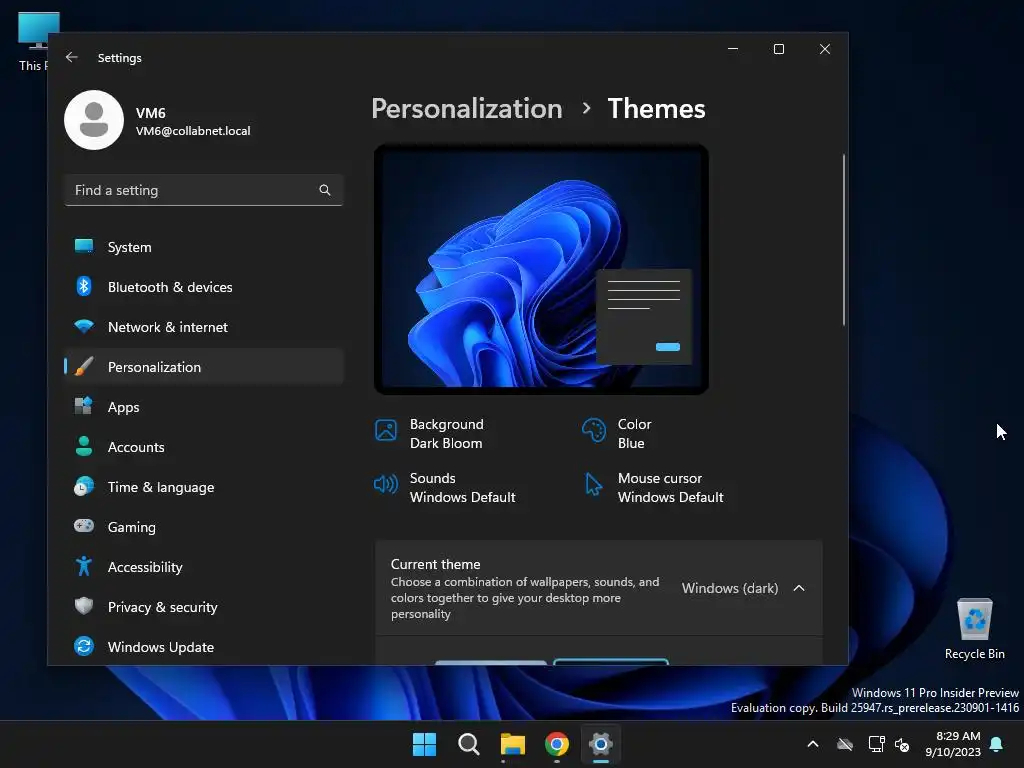Click the muted volume tray icon
1024x768 pixels.
click(902, 744)
